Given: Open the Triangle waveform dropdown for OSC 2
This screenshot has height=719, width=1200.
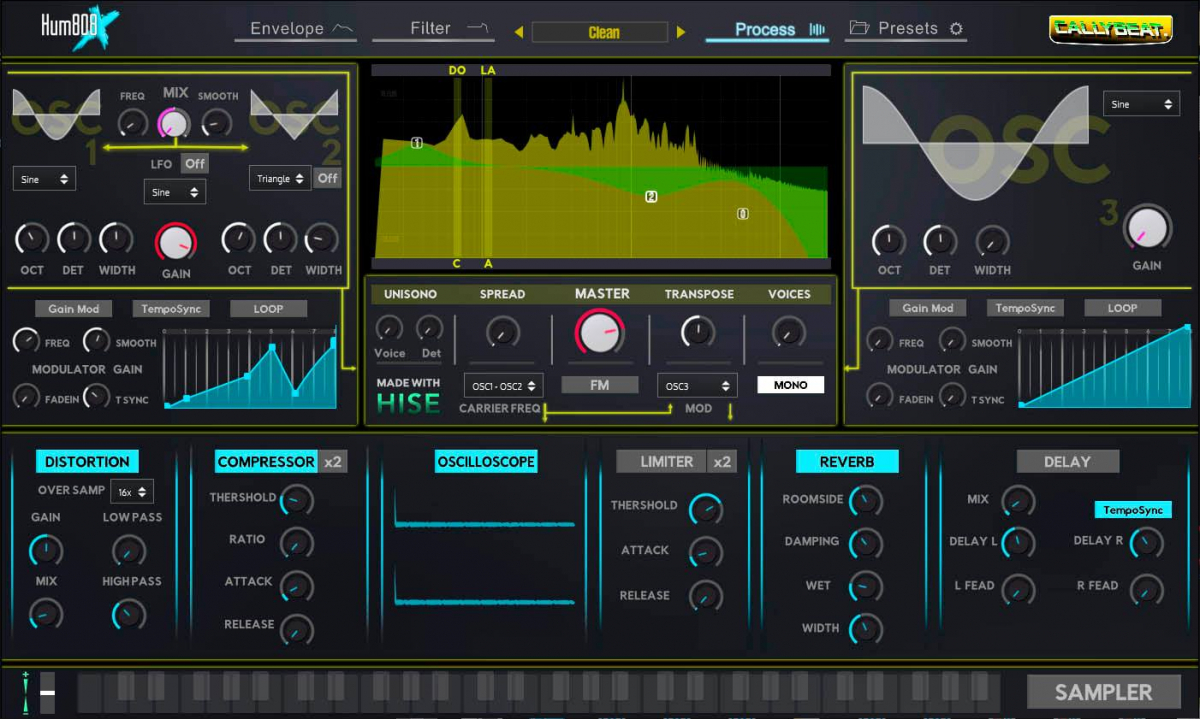Looking at the screenshot, I should (279, 179).
